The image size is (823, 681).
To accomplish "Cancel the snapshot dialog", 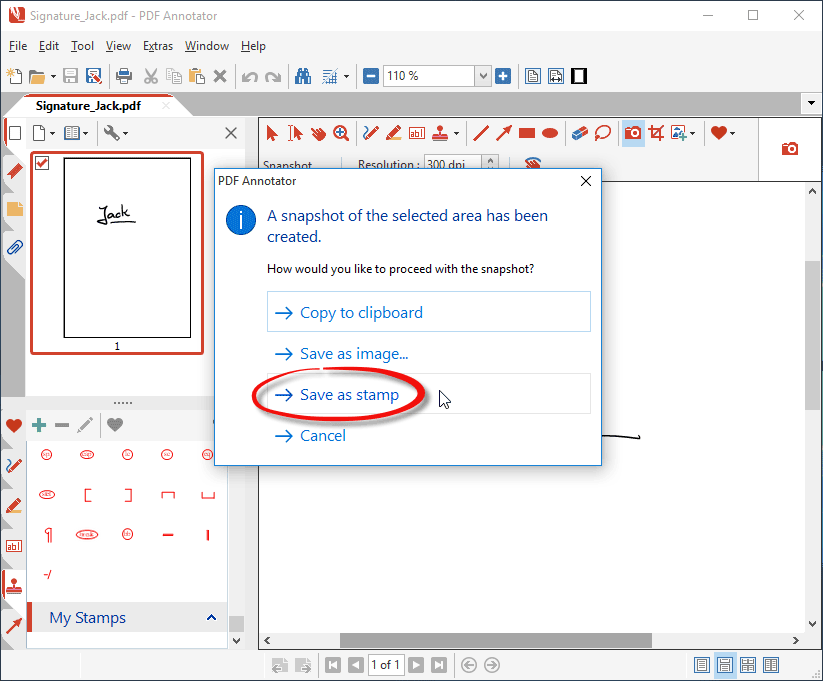I will pyautogui.click(x=324, y=435).
